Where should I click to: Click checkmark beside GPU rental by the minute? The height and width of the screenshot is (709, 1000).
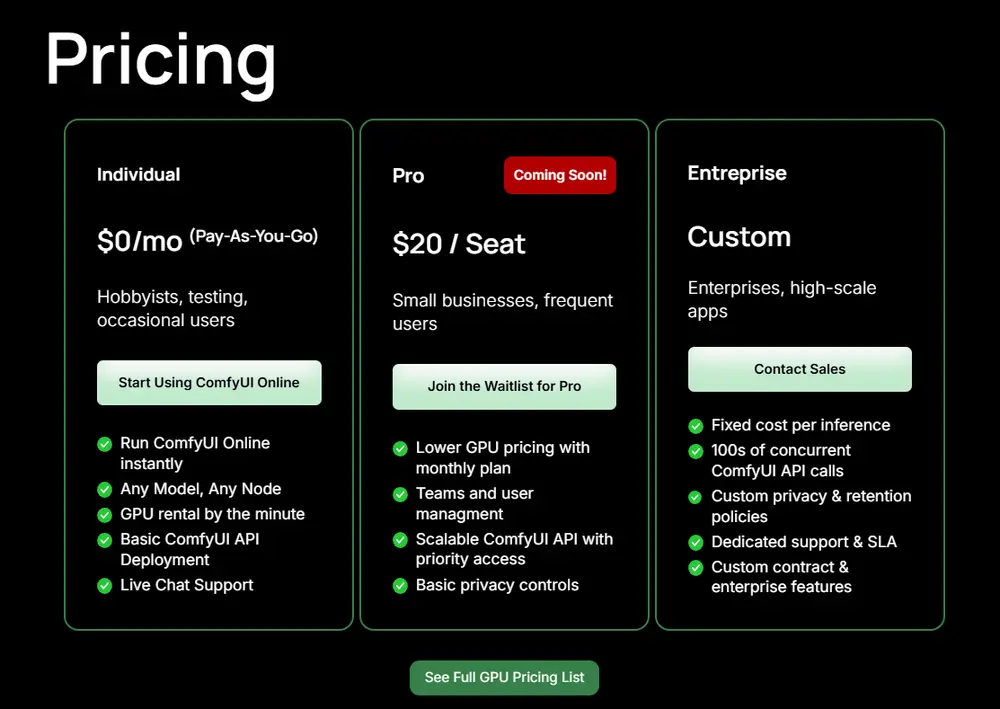pyautogui.click(x=105, y=514)
